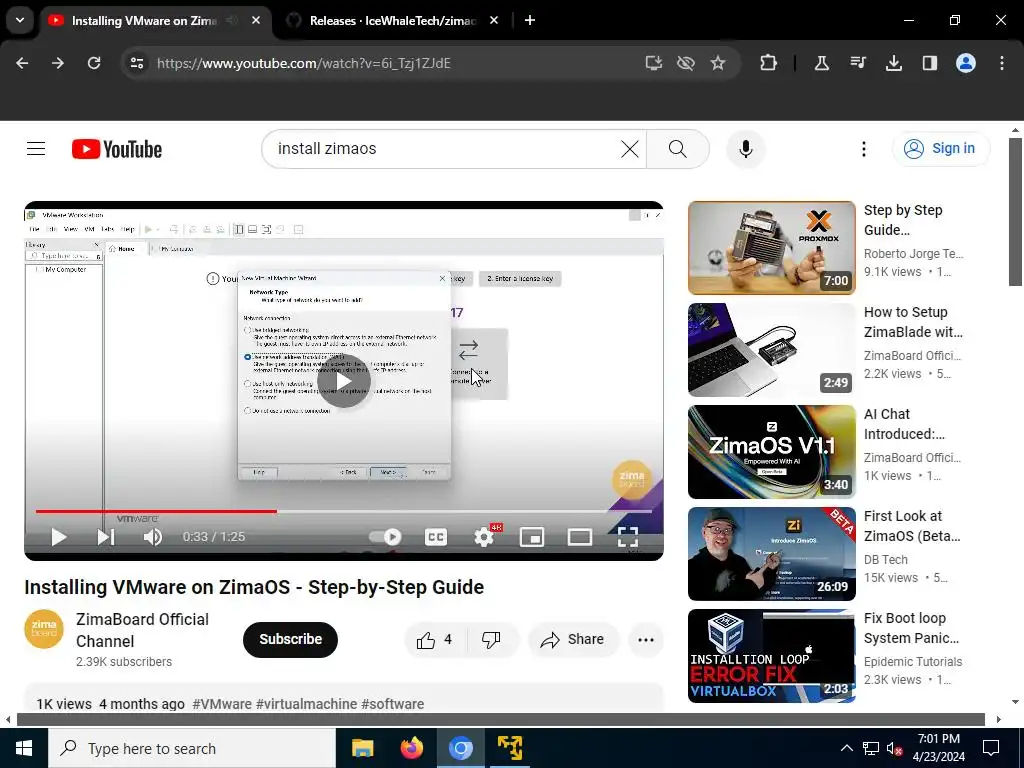Play video with the center play button
This screenshot has height=768, width=1024.
pos(344,381)
